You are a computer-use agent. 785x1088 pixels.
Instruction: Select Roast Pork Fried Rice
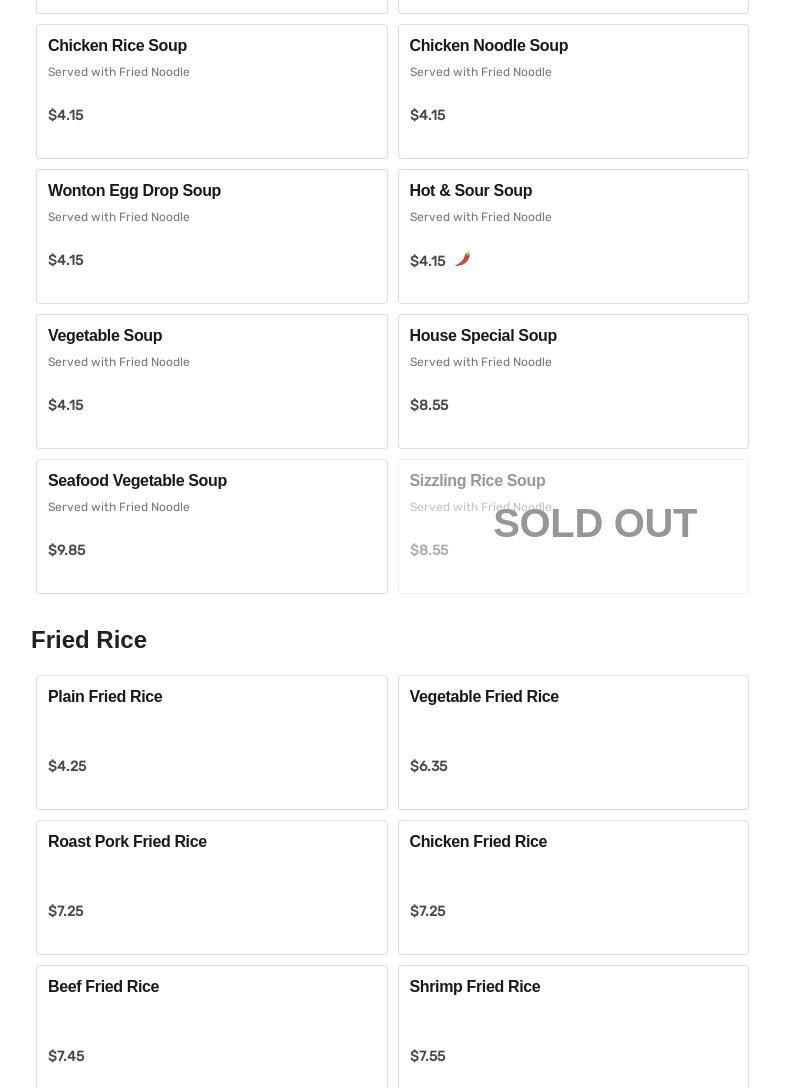pyautogui.click(x=212, y=887)
